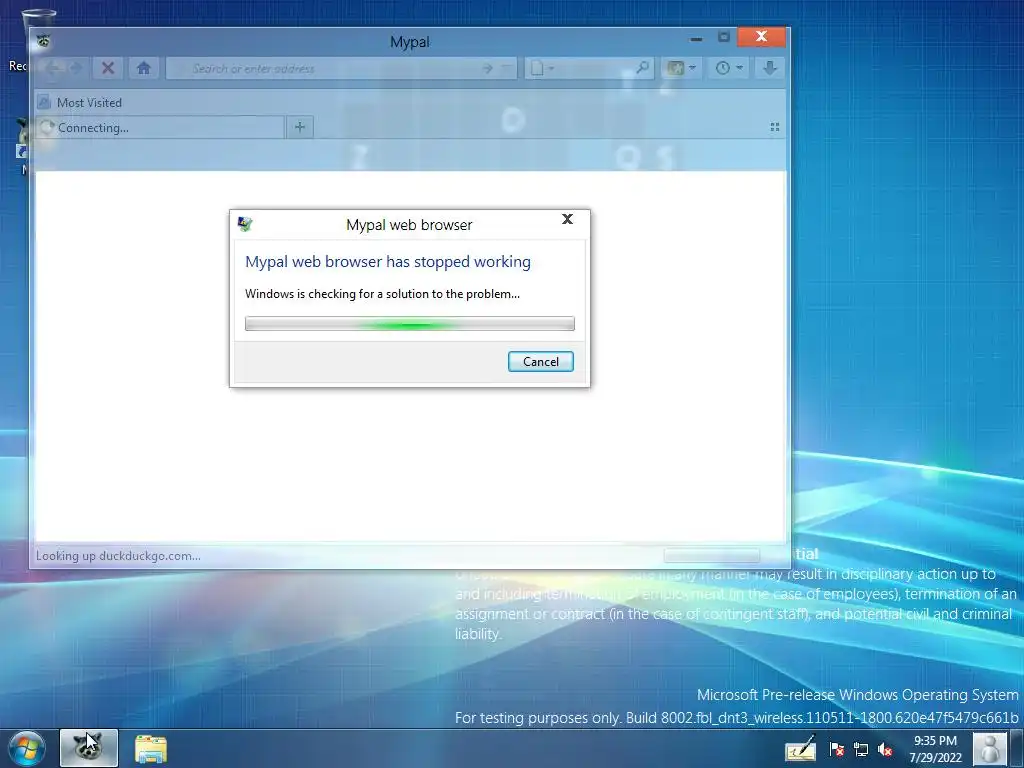
Task: Click Show desktop strip at taskbar end
Action: coord(1016,748)
